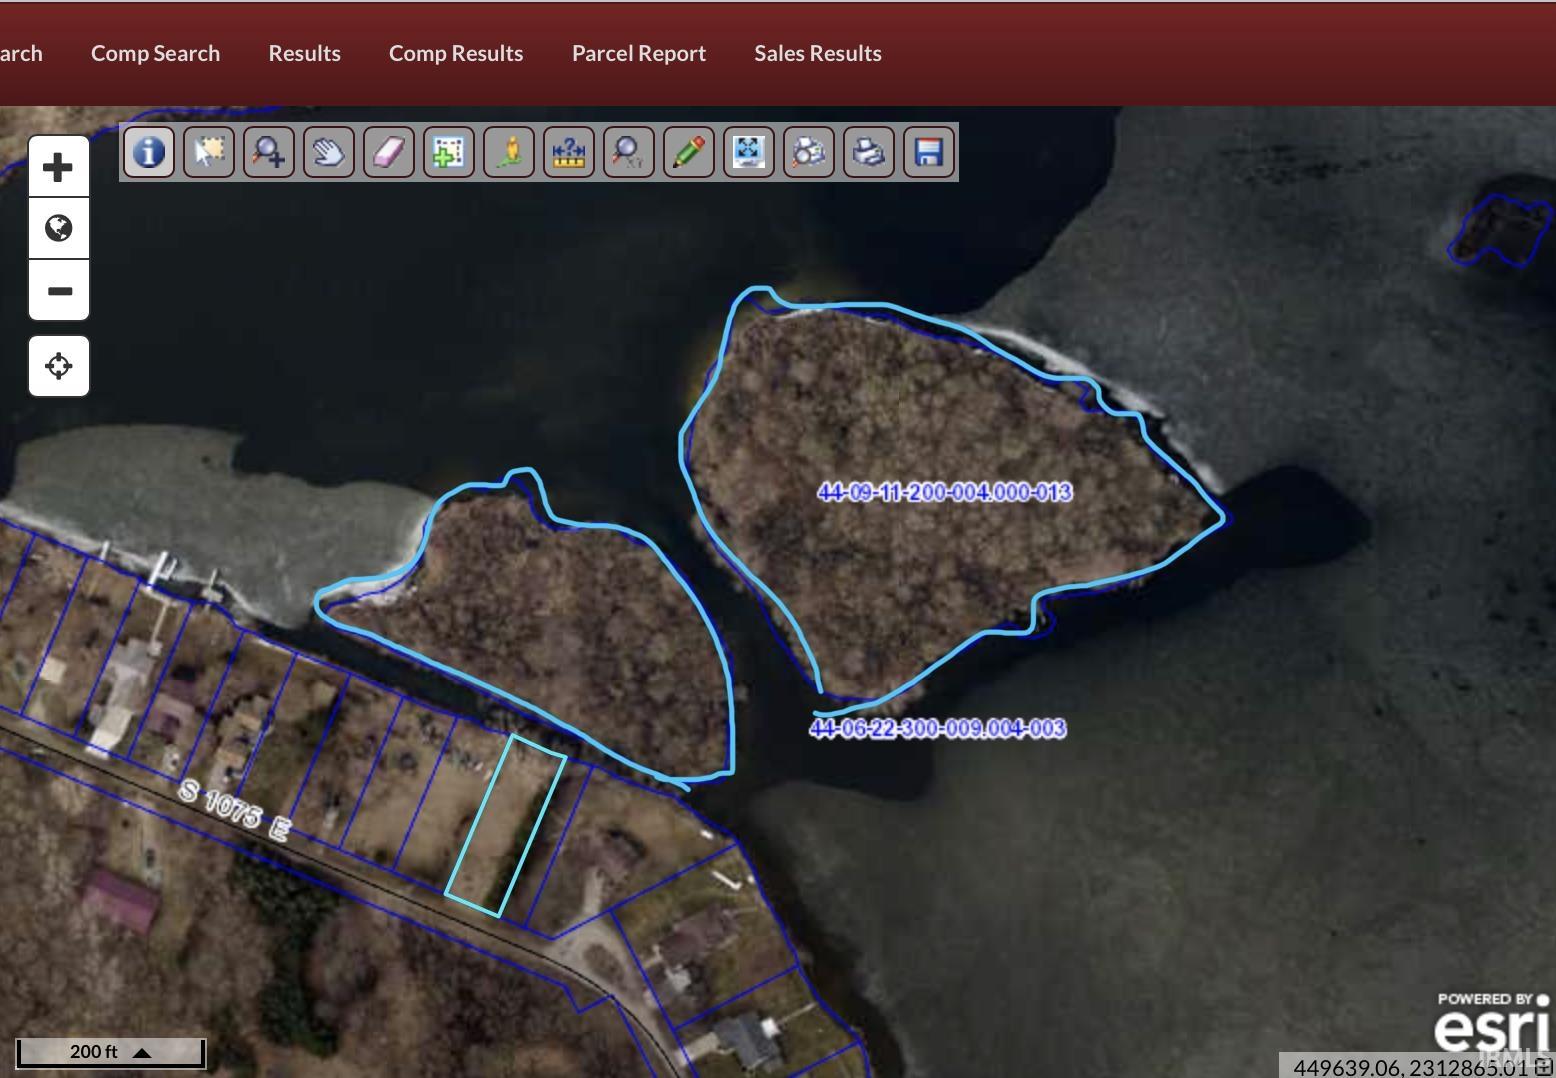The height and width of the screenshot is (1078, 1556).
Task: Activate the rectangle select tool
Action: [x=209, y=152]
